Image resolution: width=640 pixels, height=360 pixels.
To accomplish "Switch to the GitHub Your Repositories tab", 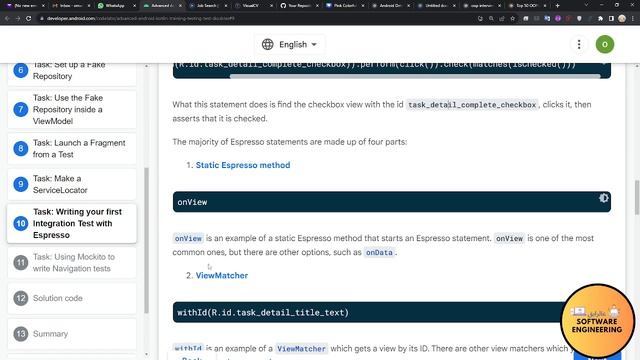I will [298, 6].
